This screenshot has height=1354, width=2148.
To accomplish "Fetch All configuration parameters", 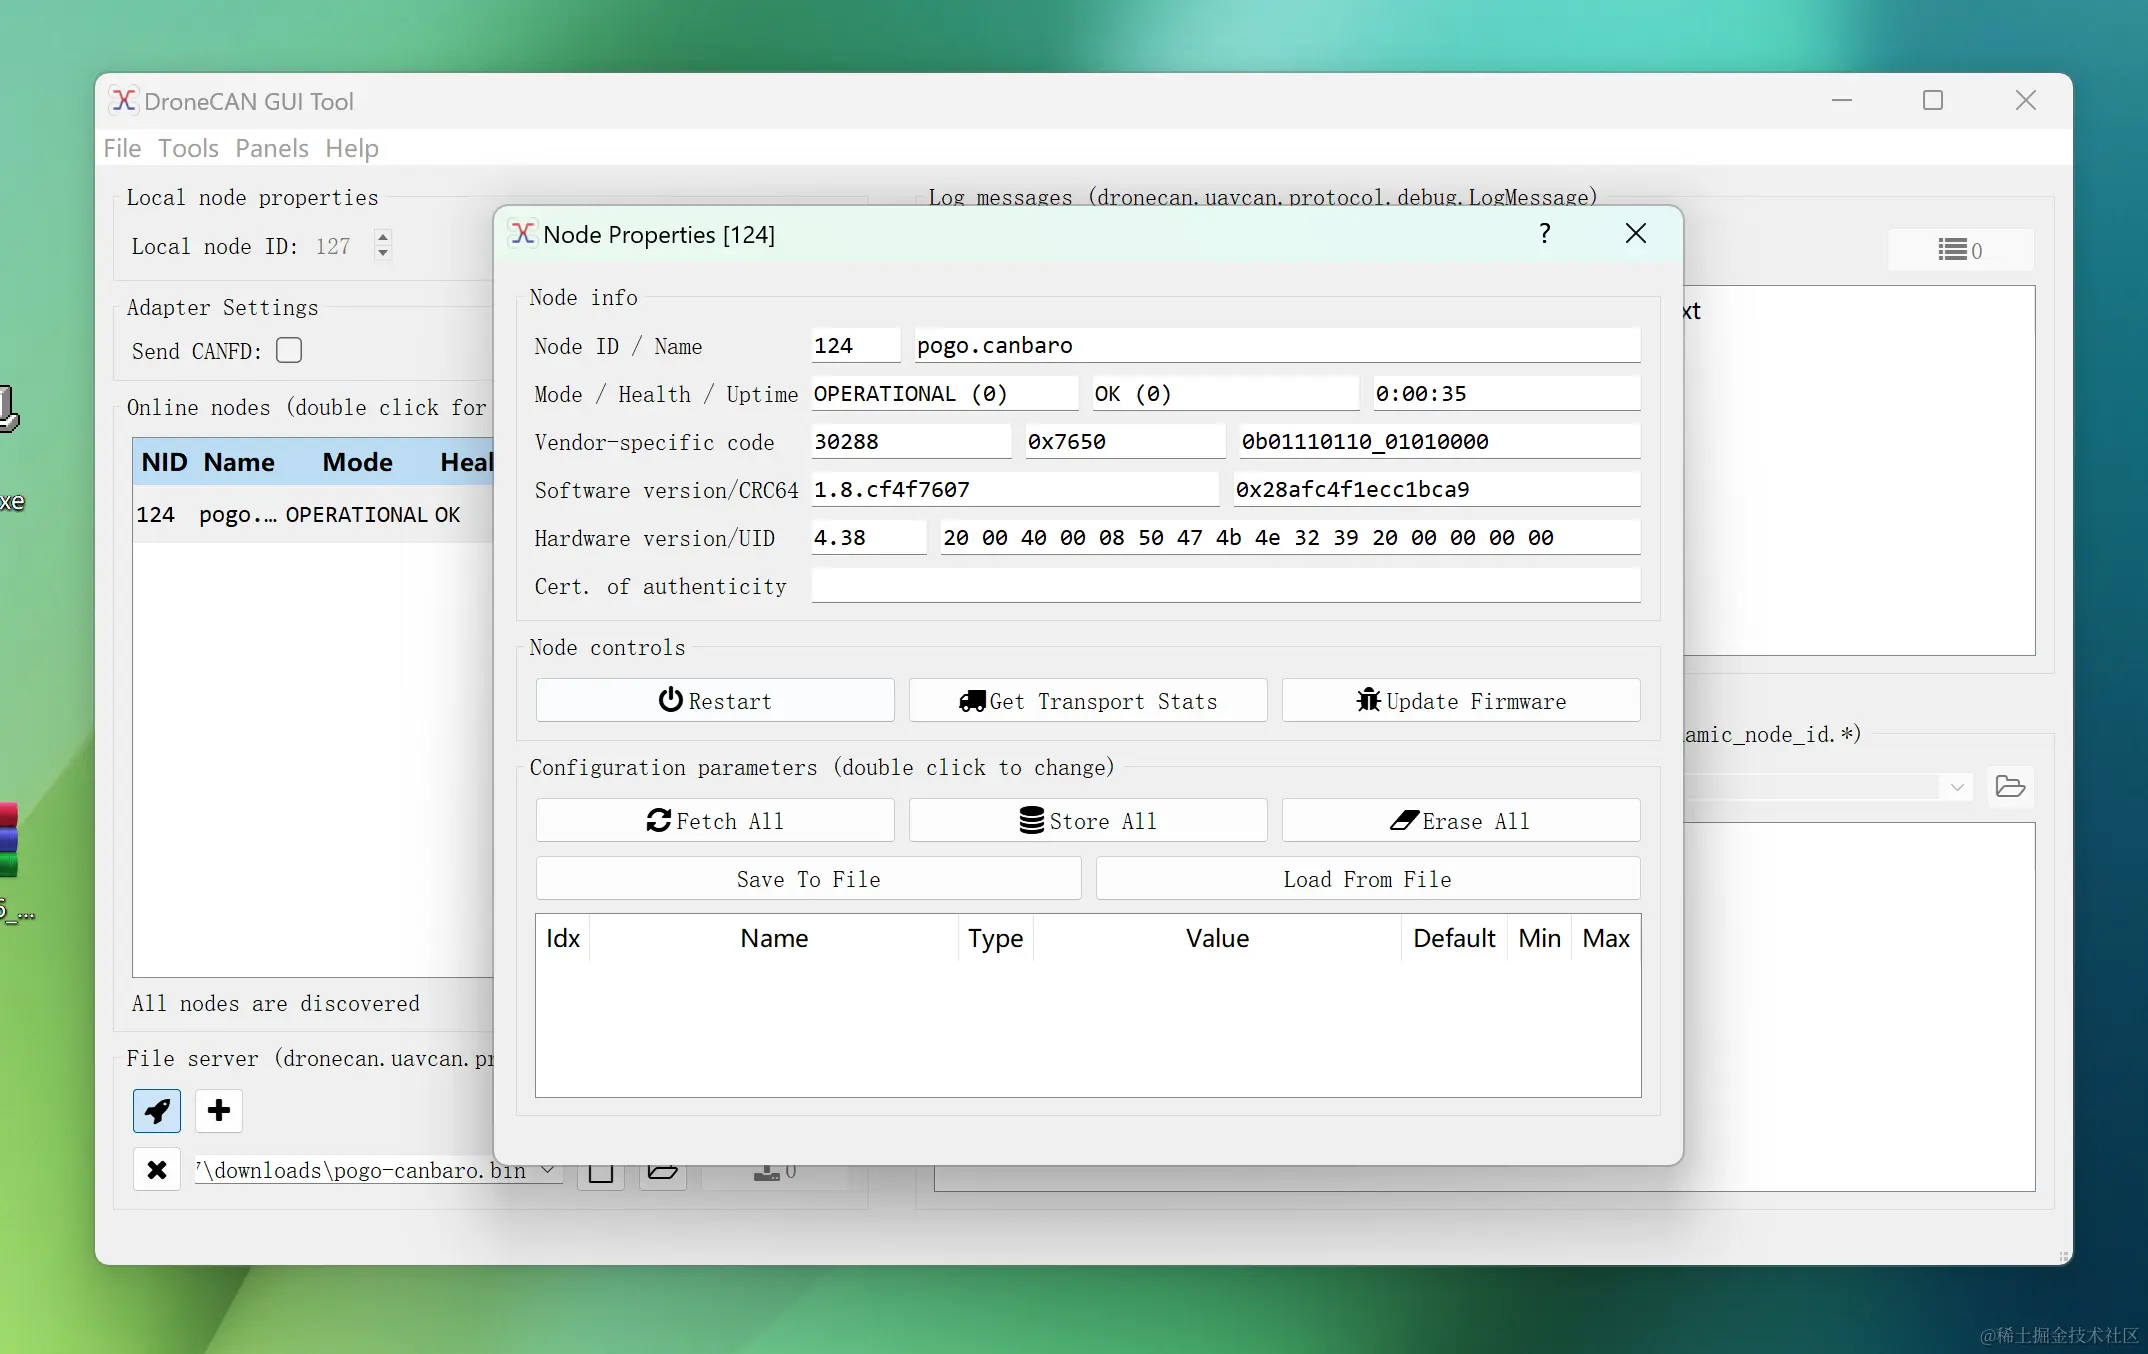I will (715, 821).
